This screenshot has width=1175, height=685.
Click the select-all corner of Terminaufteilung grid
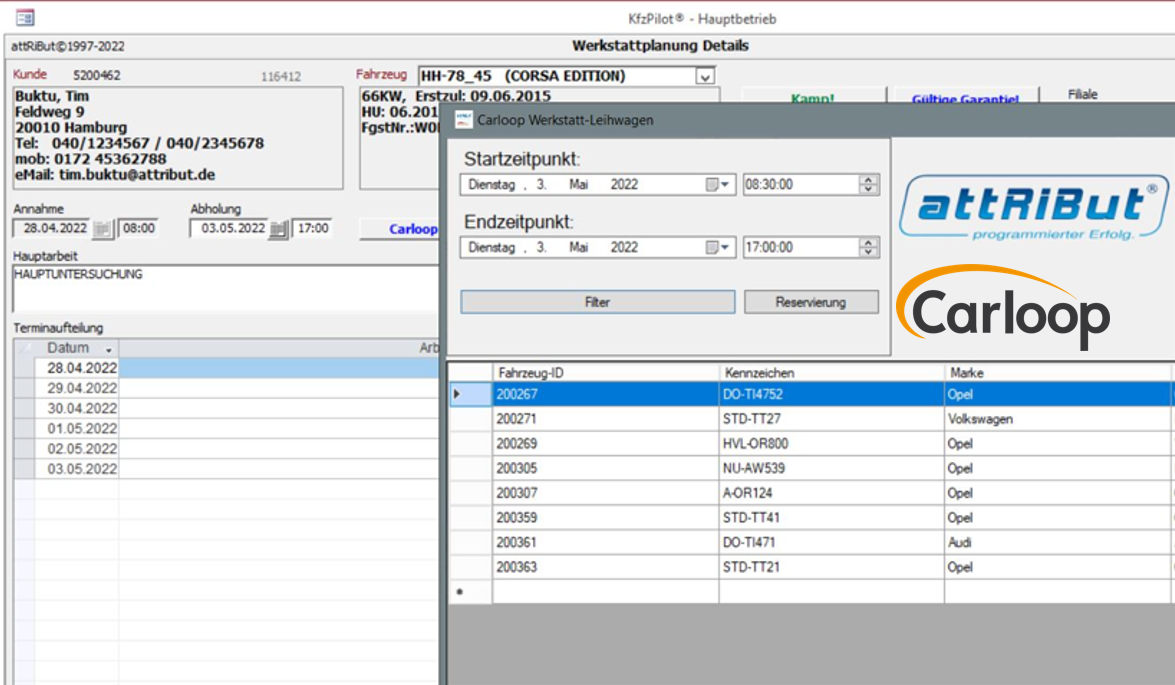[x=24, y=348]
